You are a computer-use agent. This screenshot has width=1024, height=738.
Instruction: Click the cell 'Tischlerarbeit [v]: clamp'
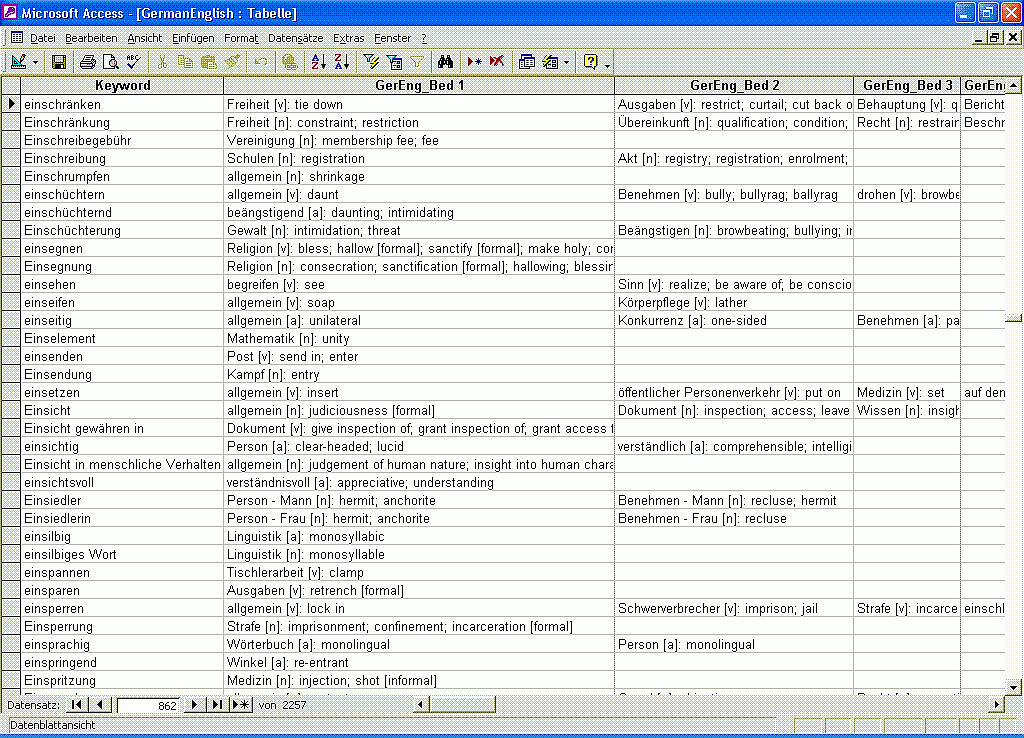point(419,573)
